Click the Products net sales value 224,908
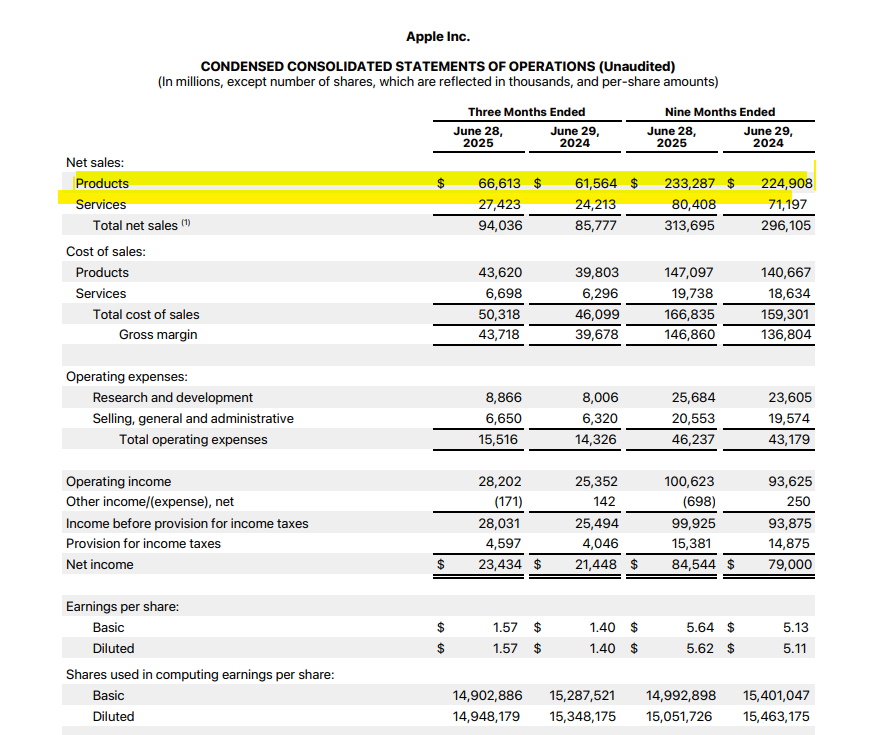The width and height of the screenshot is (879, 735). (x=787, y=183)
